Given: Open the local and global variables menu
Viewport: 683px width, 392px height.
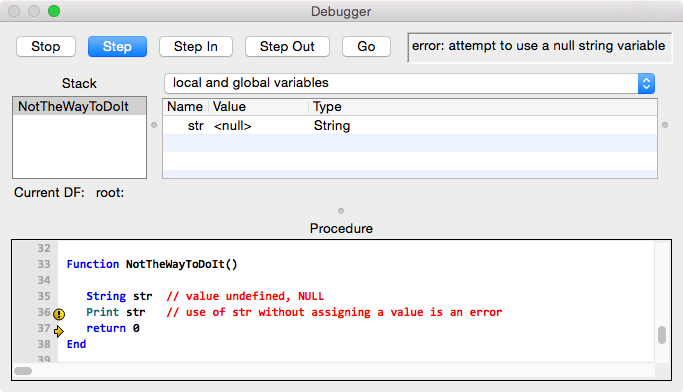Looking at the screenshot, I should pyautogui.click(x=409, y=83).
